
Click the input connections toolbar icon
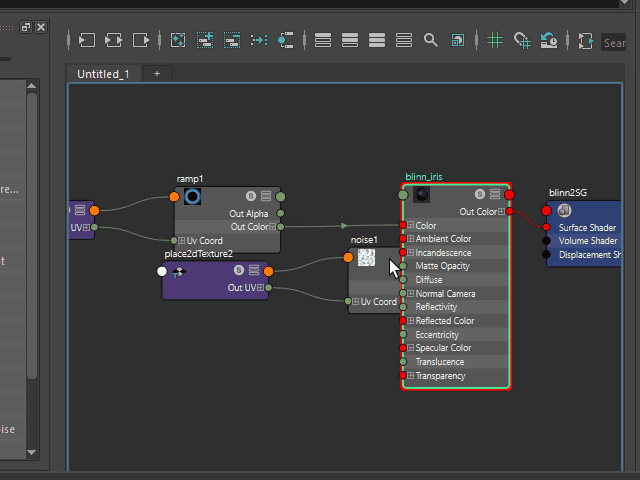point(87,41)
